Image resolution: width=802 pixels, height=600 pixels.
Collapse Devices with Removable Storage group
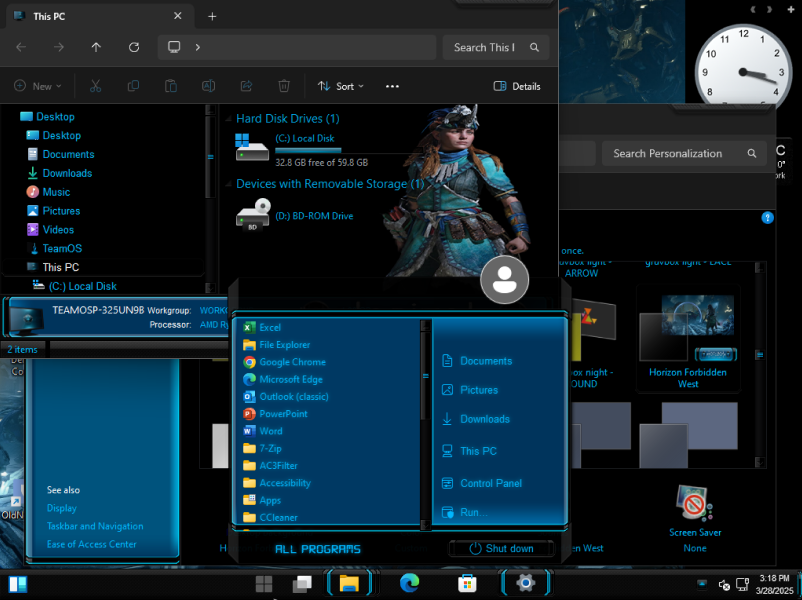pyautogui.click(x=228, y=184)
